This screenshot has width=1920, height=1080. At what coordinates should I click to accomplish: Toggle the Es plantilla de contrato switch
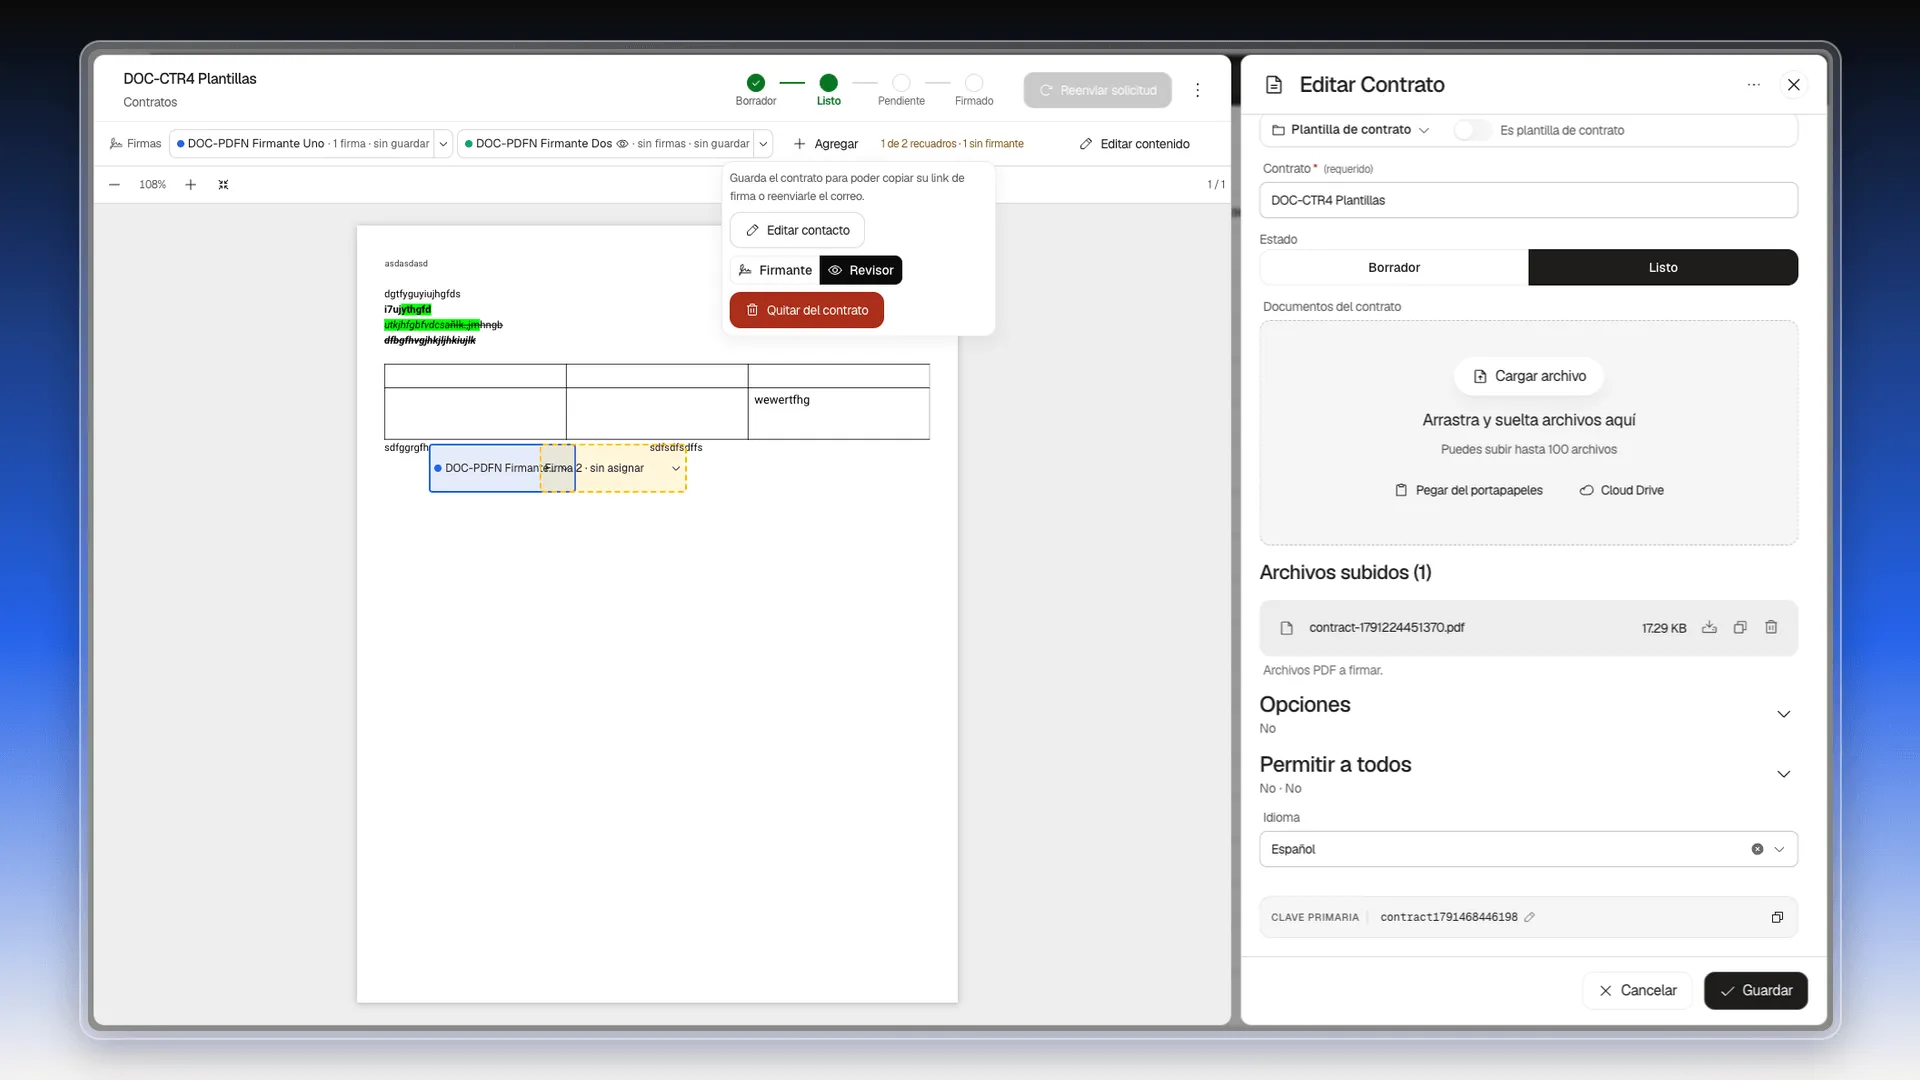1472,130
